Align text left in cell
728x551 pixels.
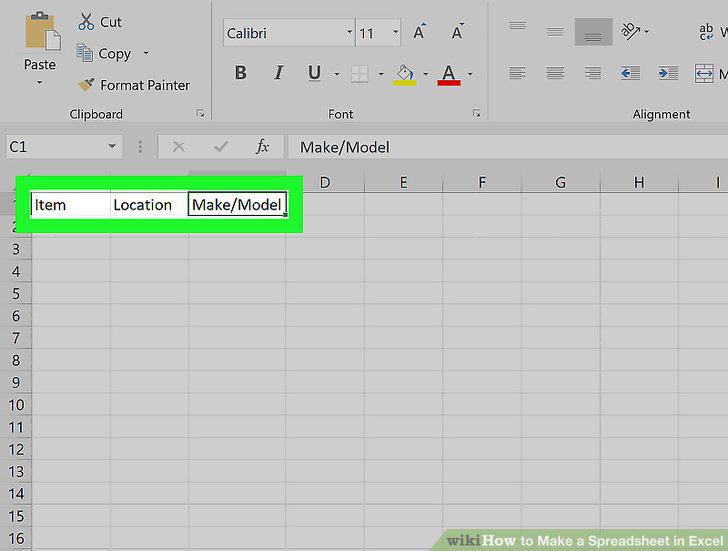click(517, 73)
